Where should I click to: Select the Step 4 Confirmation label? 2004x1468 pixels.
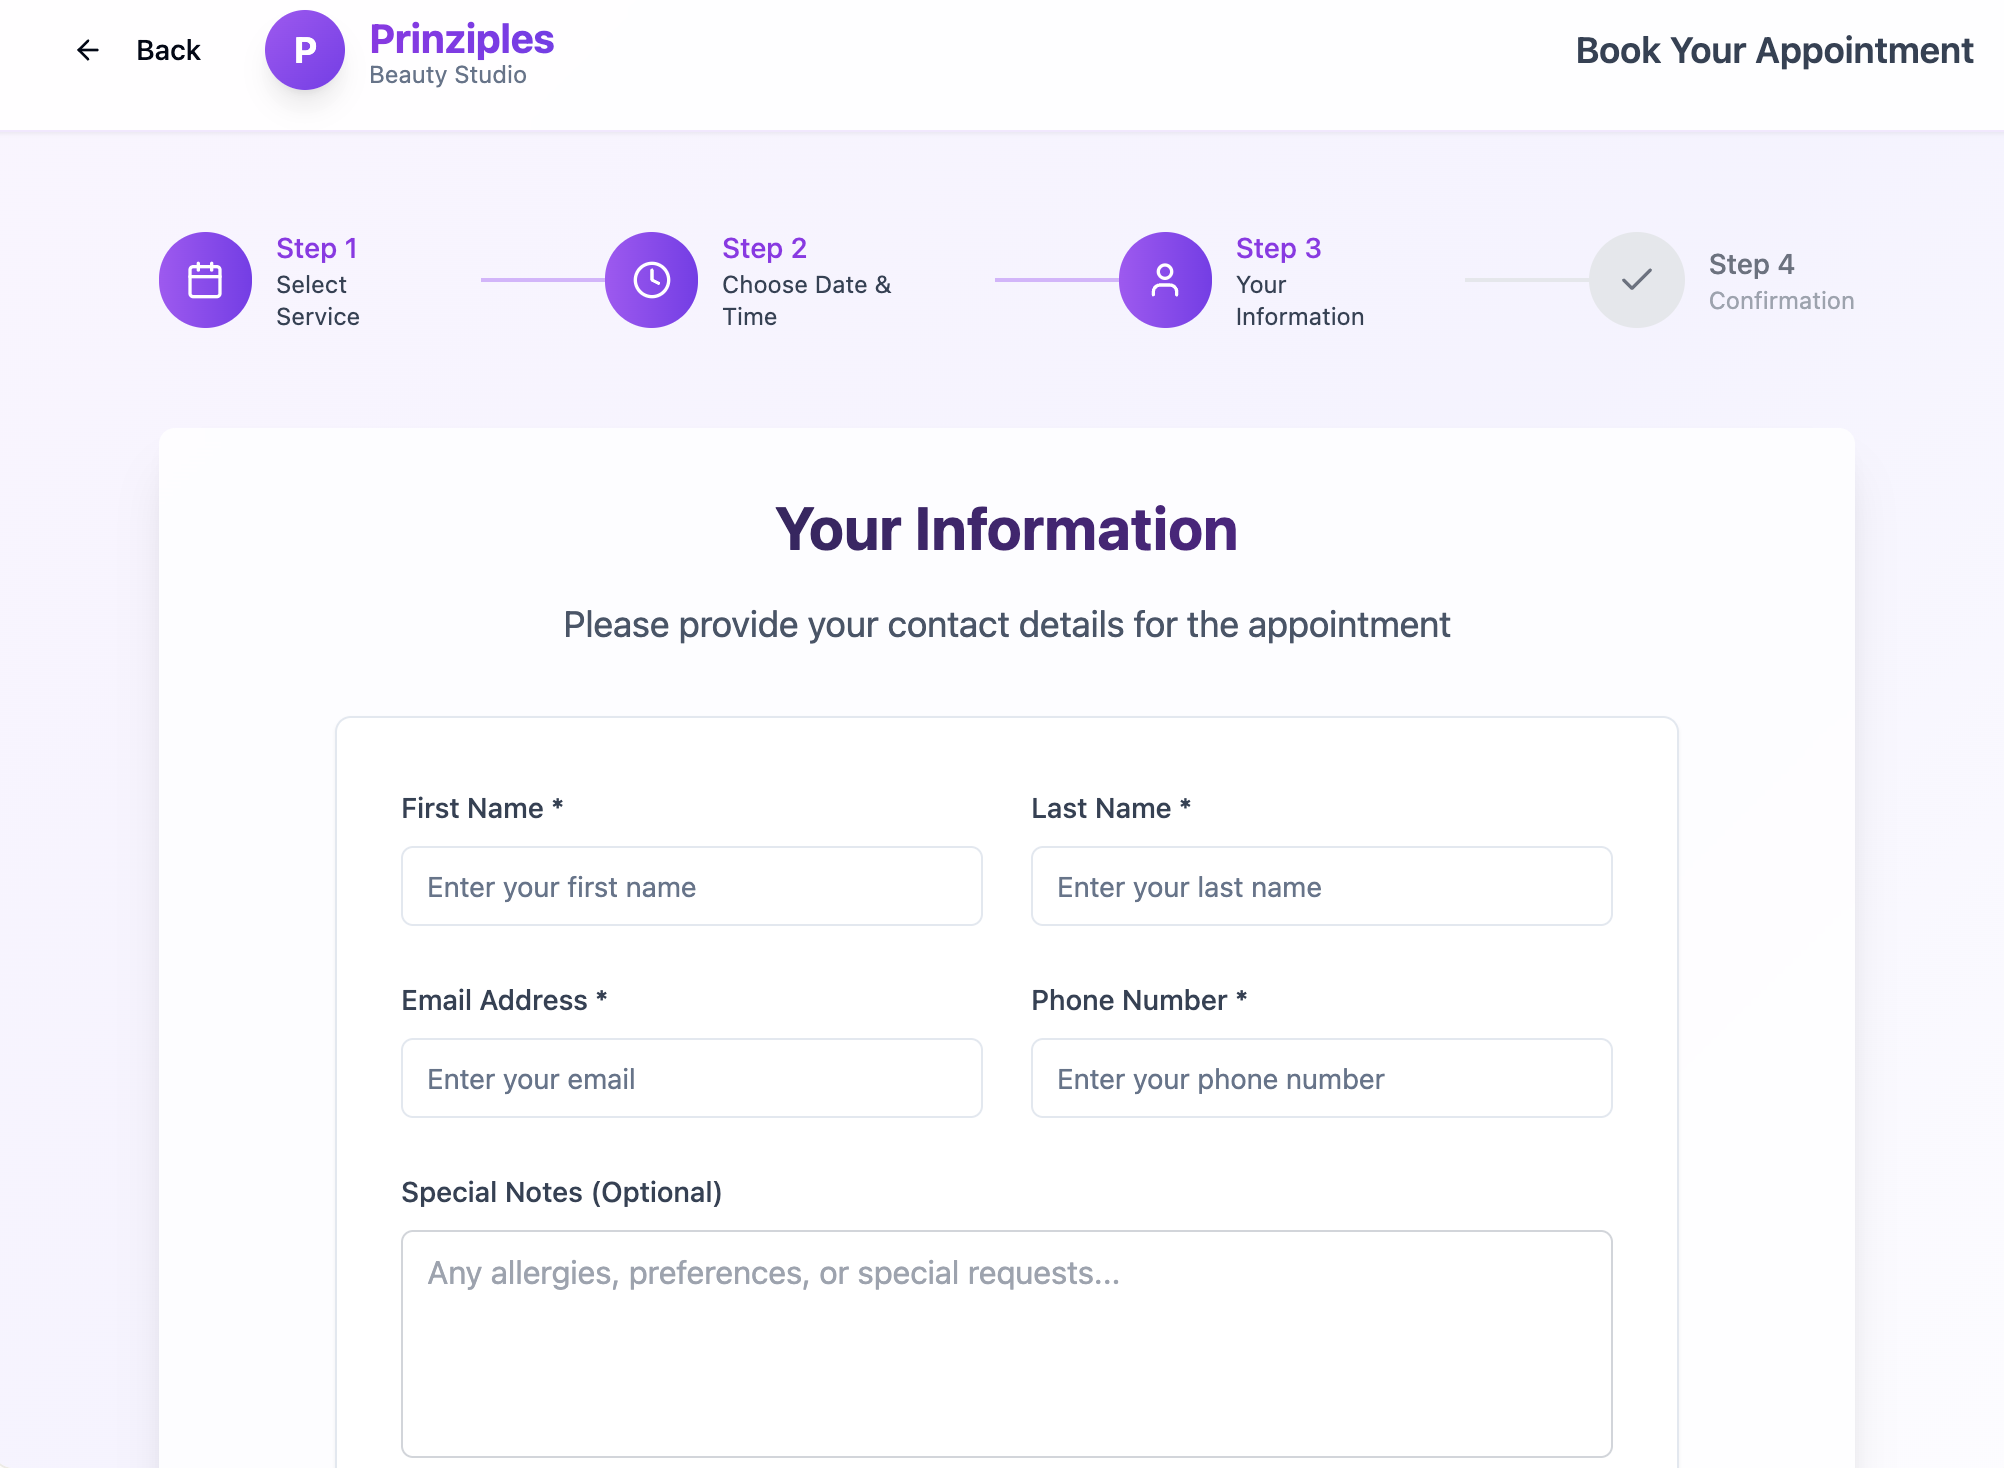tap(1780, 300)
